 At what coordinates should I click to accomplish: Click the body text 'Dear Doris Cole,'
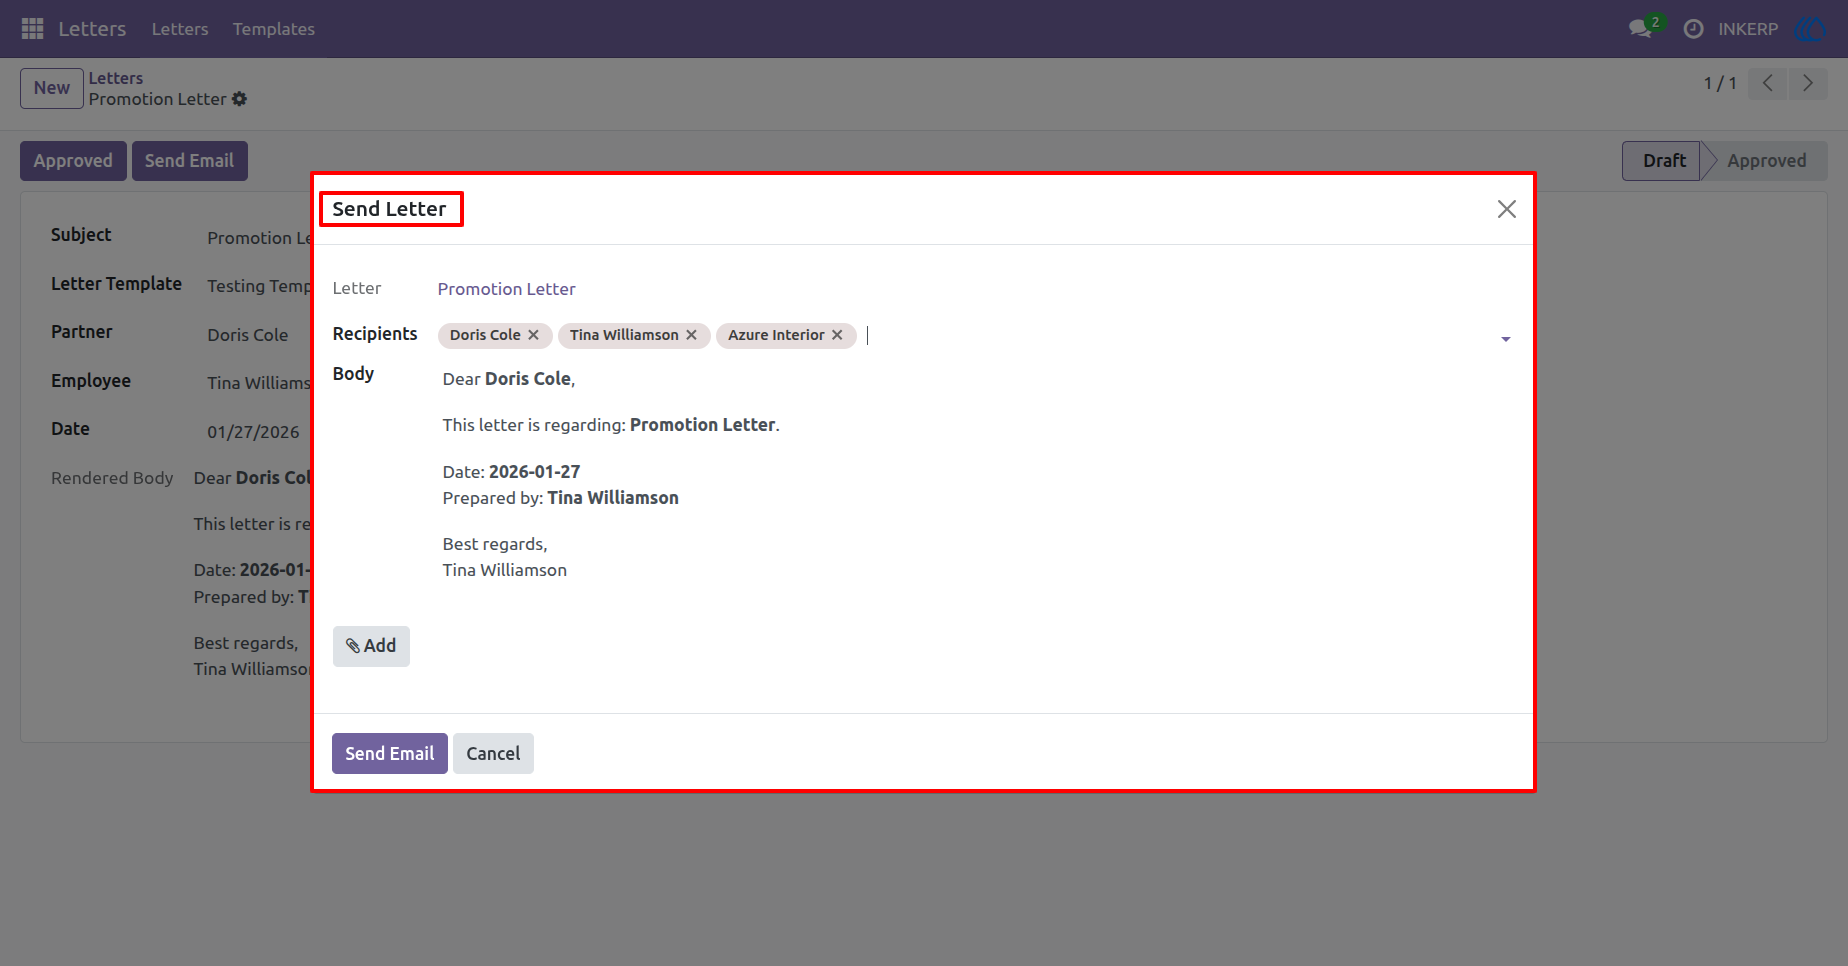tap(509, 379)
